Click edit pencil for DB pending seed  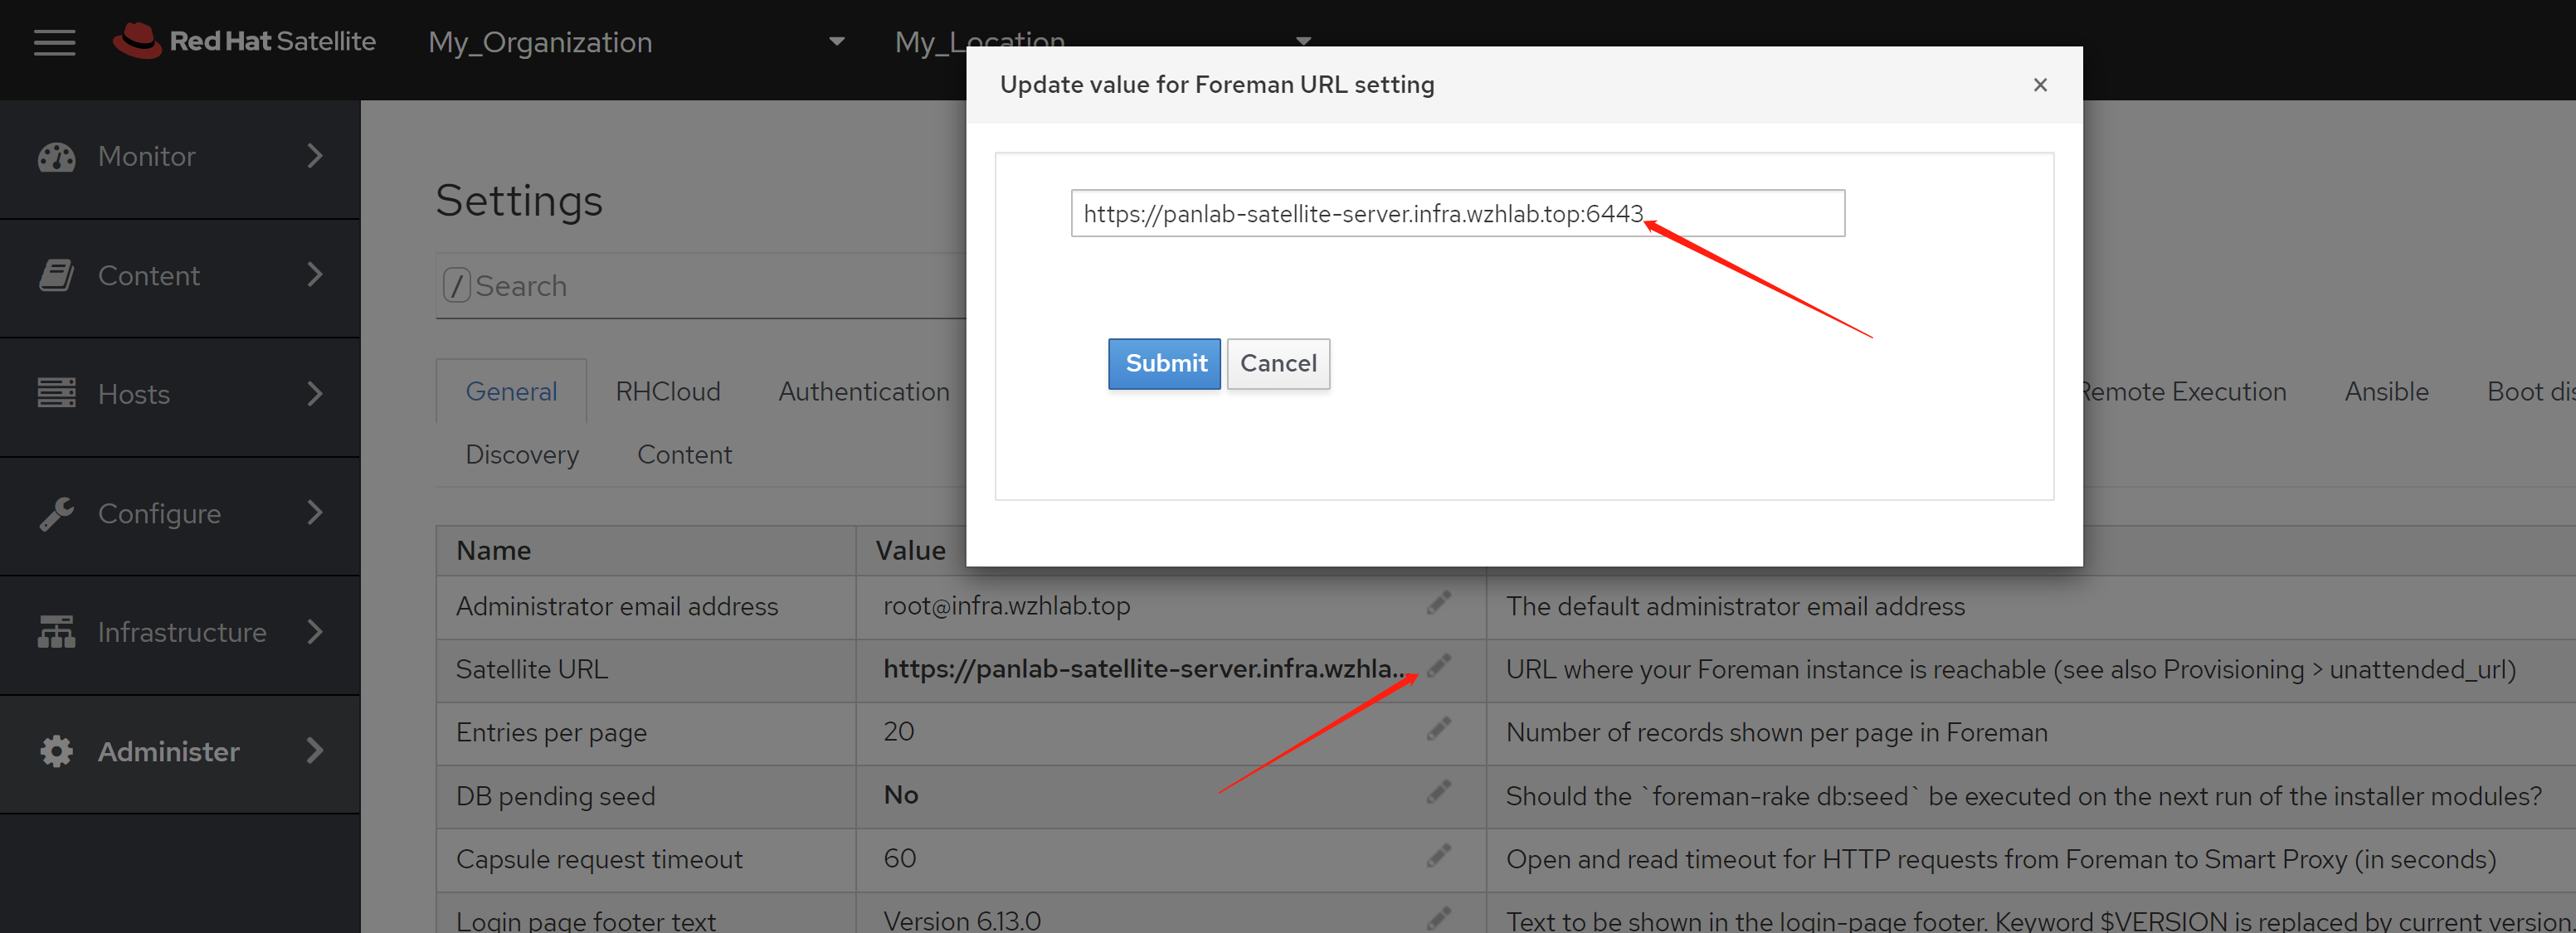point(1438,793)
